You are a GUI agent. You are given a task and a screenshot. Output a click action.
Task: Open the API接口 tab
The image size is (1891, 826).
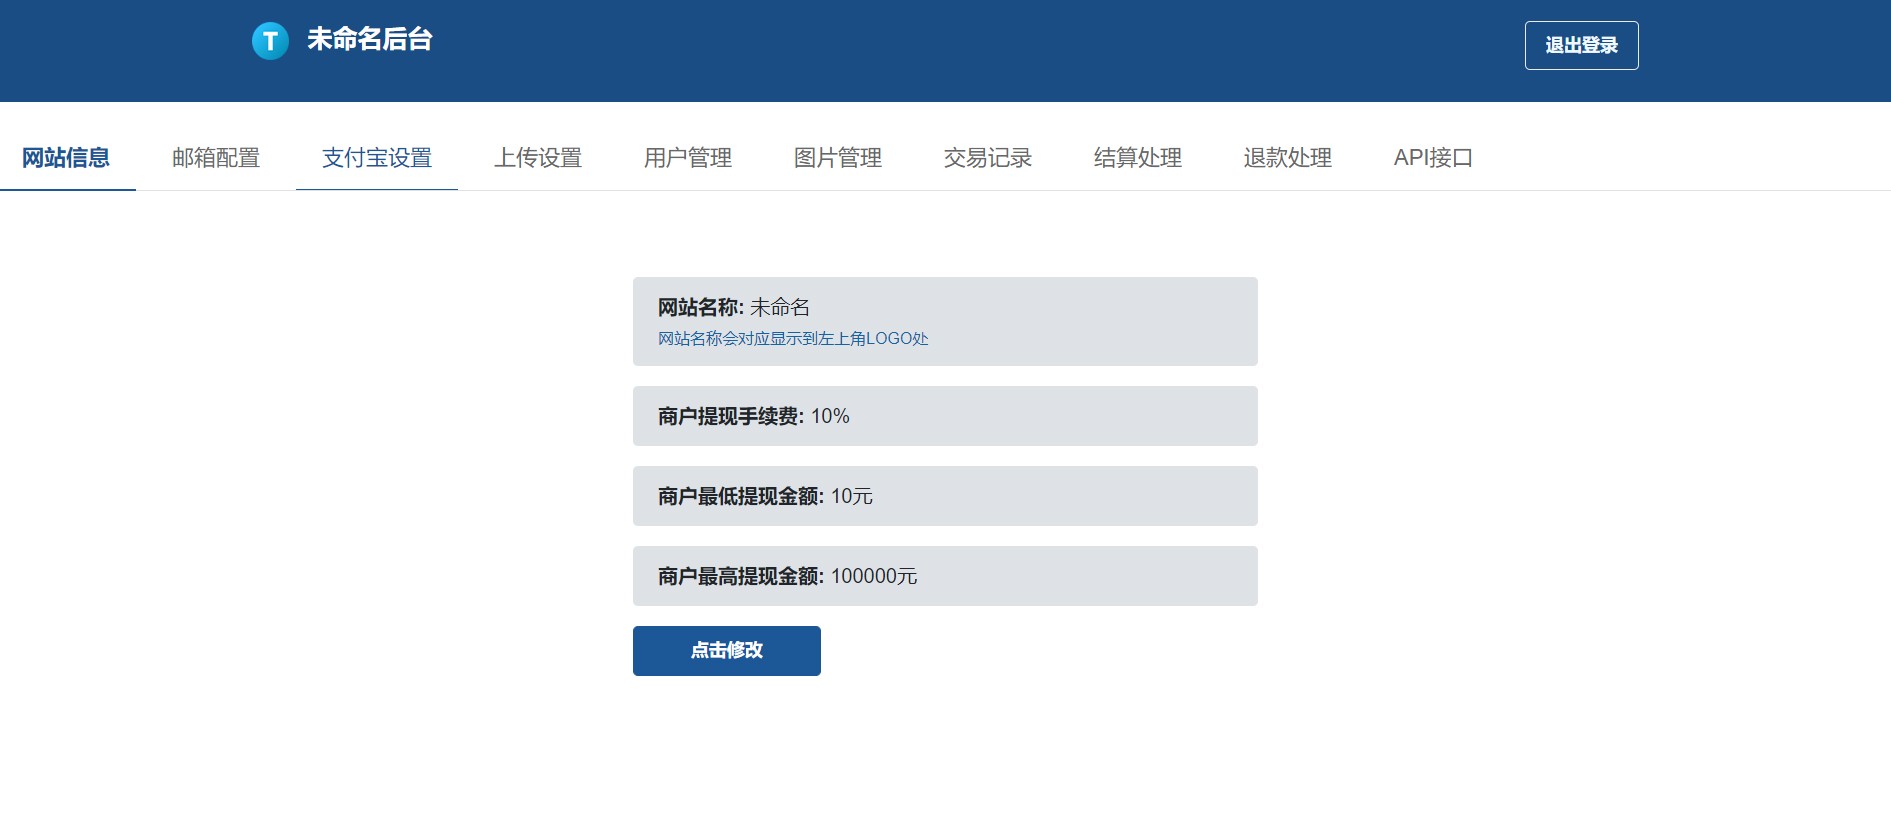click(x=1433, y=158)
